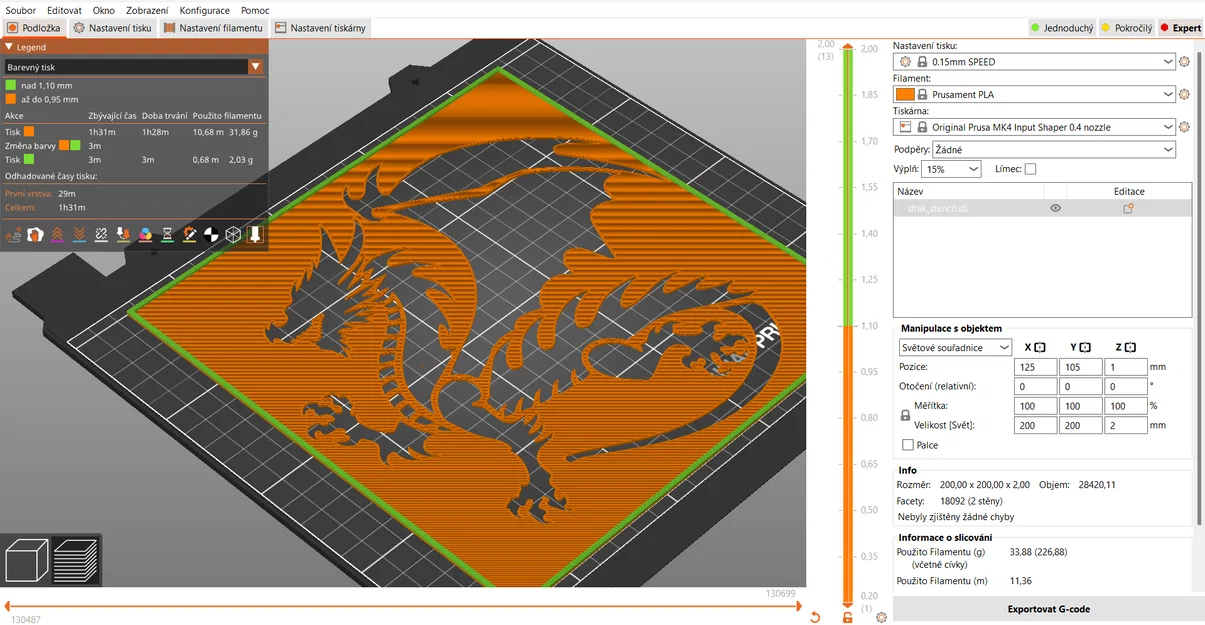Toggle retractions visibility (downward chevrons icon)

tap(78, 234)
